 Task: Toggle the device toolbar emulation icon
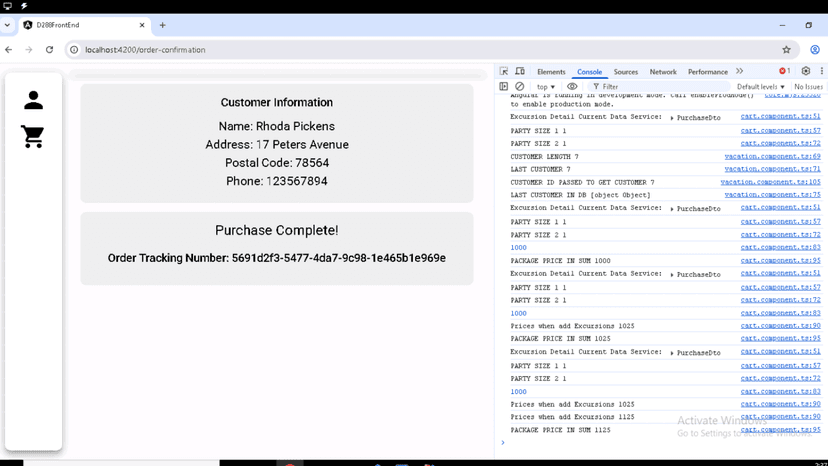[519, 72]
